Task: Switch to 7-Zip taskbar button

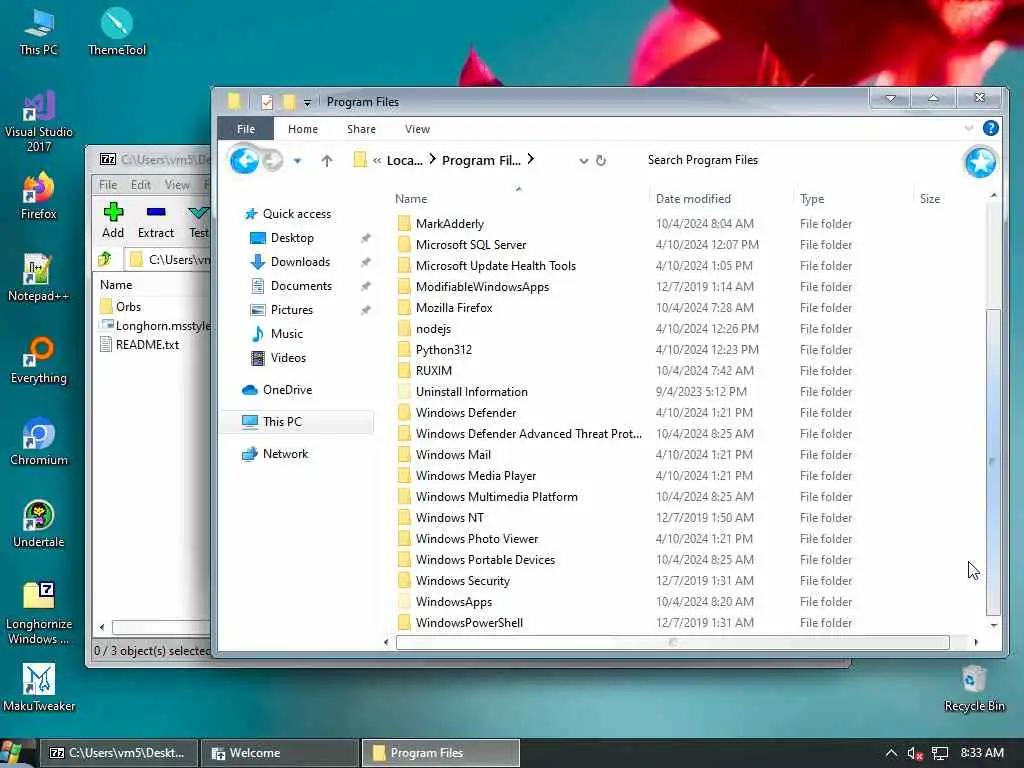Action: coord(118,753)
